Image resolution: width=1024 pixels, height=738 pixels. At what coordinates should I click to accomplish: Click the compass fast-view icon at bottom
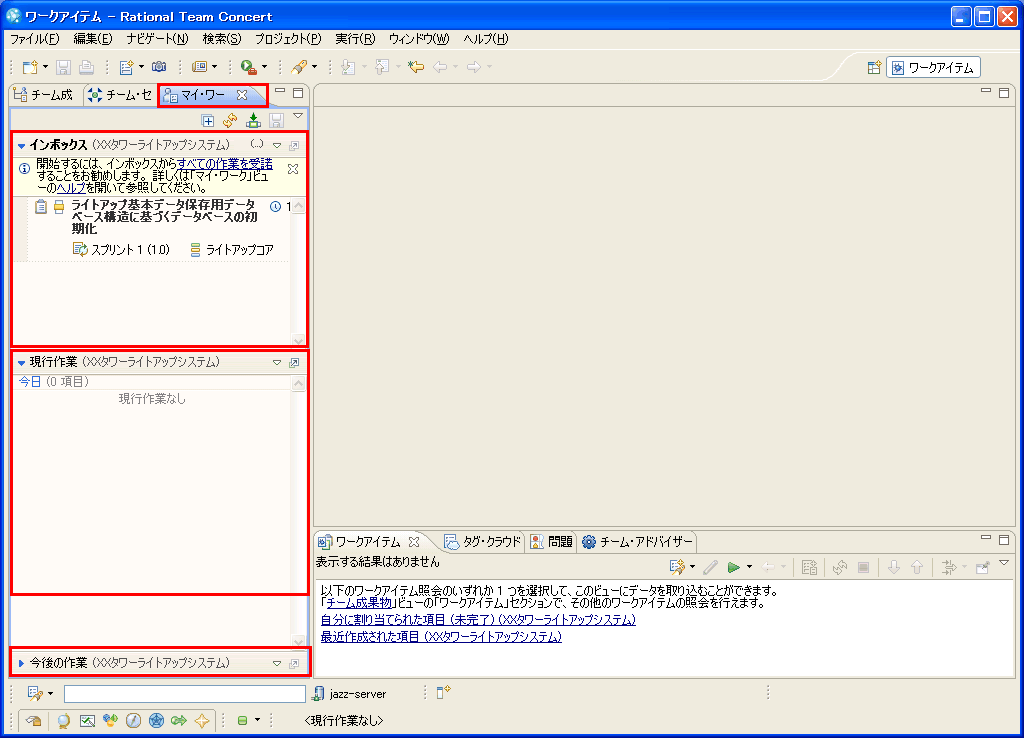(x=133, y=720)
